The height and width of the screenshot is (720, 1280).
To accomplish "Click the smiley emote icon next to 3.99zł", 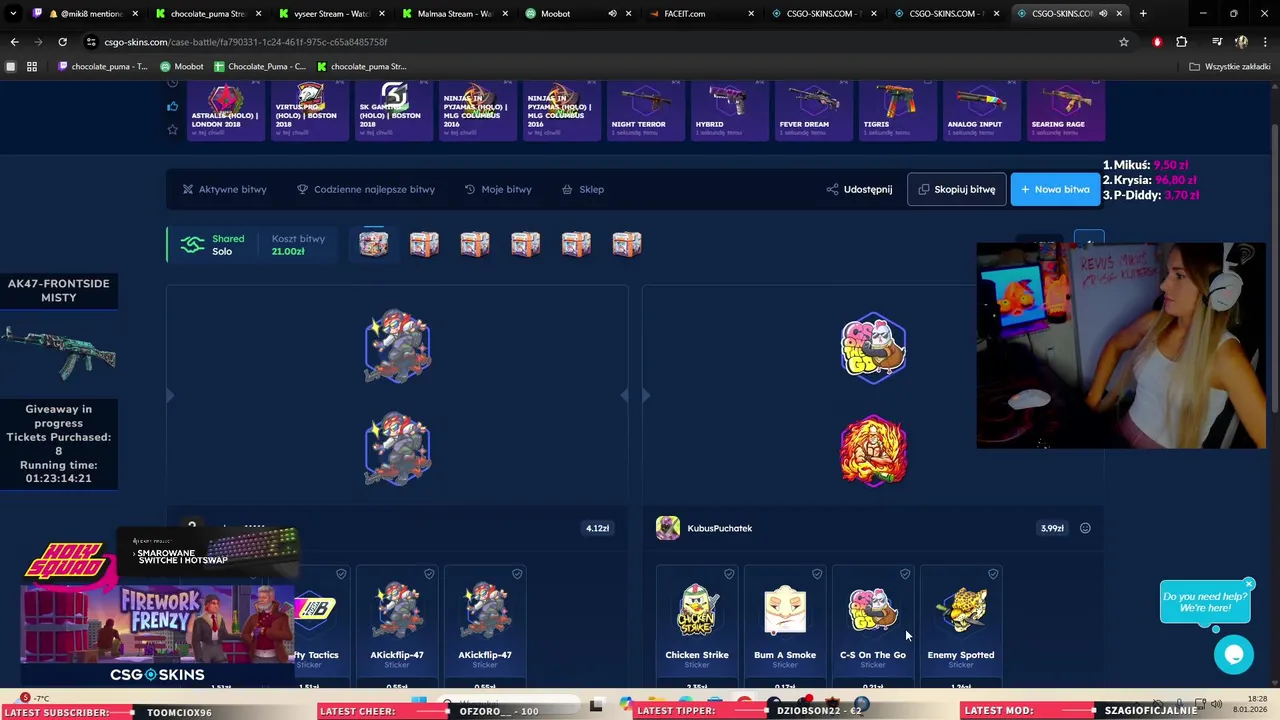I will [x=1085, y=528].
